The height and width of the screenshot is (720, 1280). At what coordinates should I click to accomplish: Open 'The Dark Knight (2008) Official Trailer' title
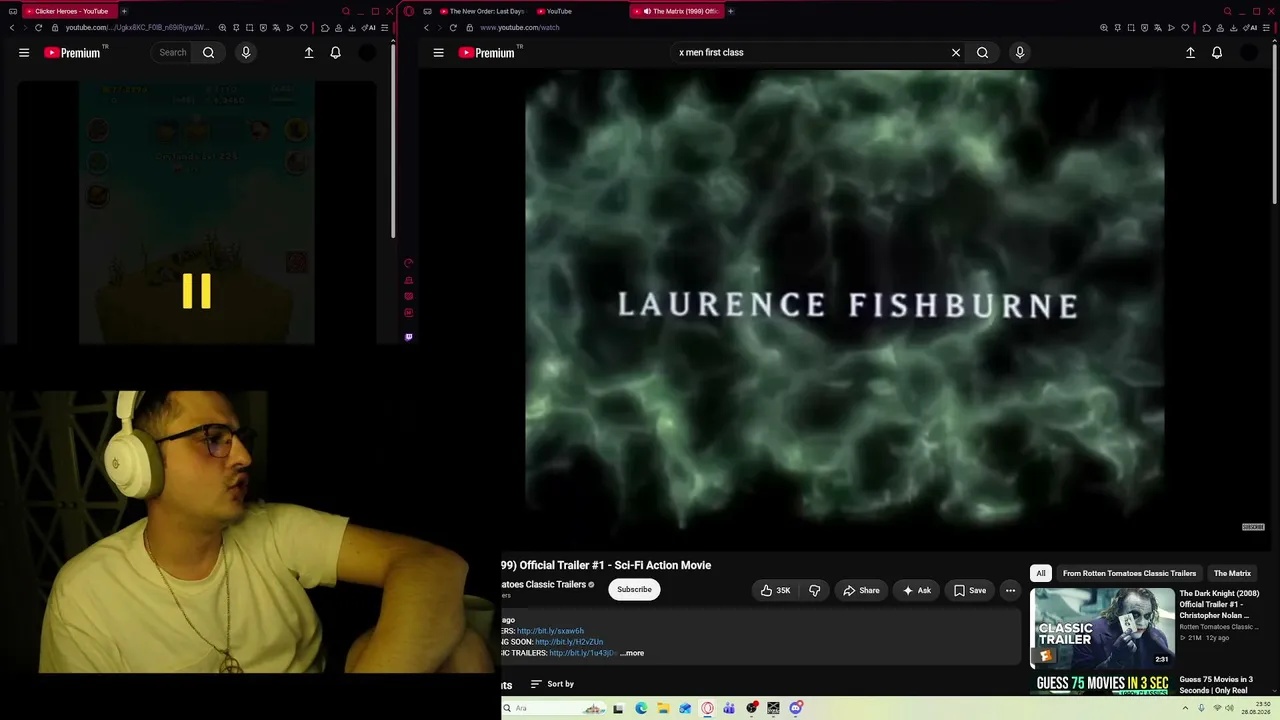(x=1219, y=604)
